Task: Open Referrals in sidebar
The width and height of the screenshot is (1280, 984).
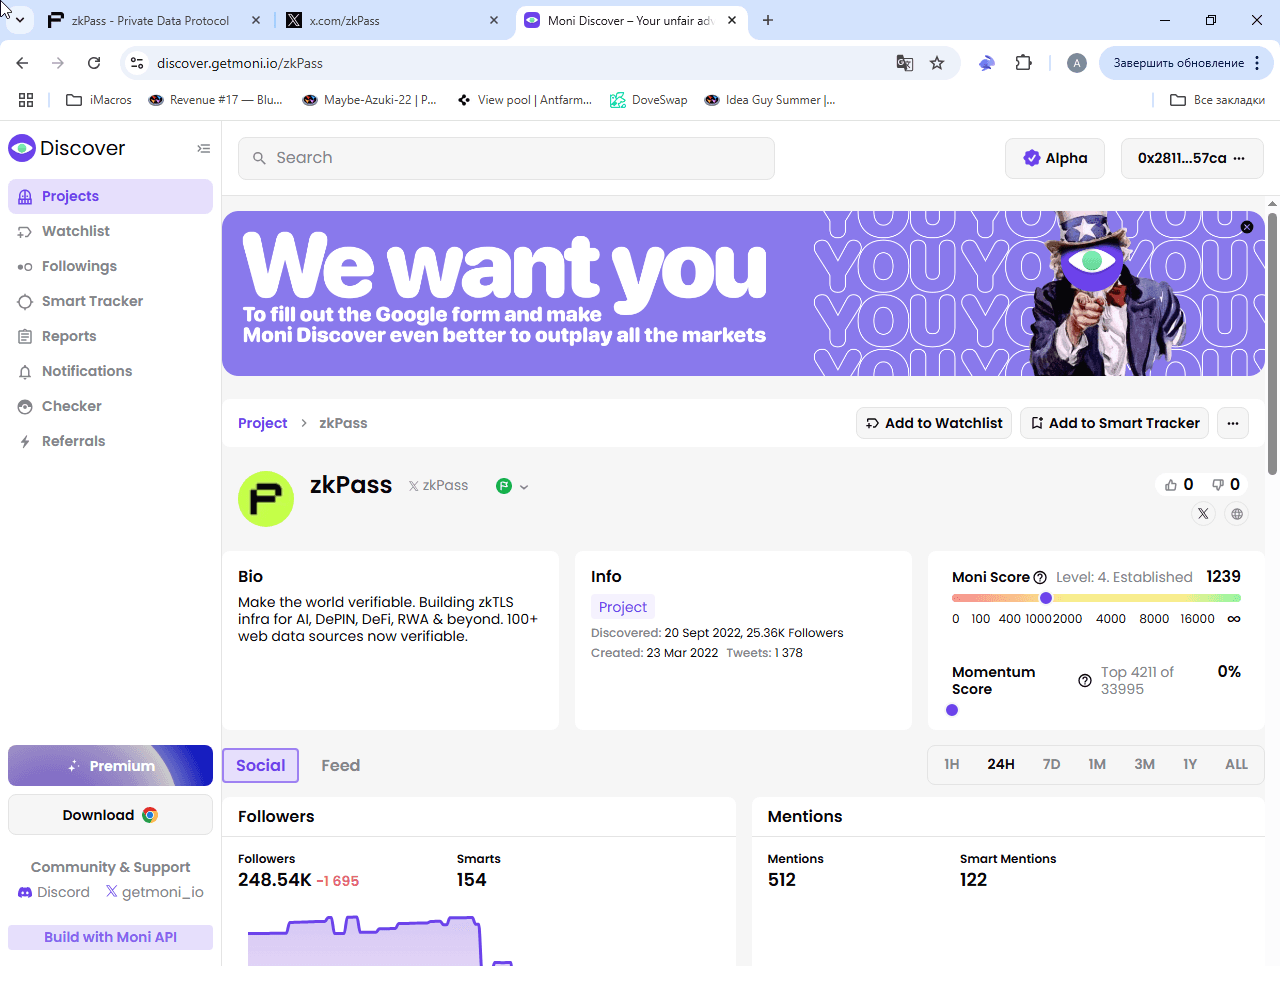Action: point(110,441)
